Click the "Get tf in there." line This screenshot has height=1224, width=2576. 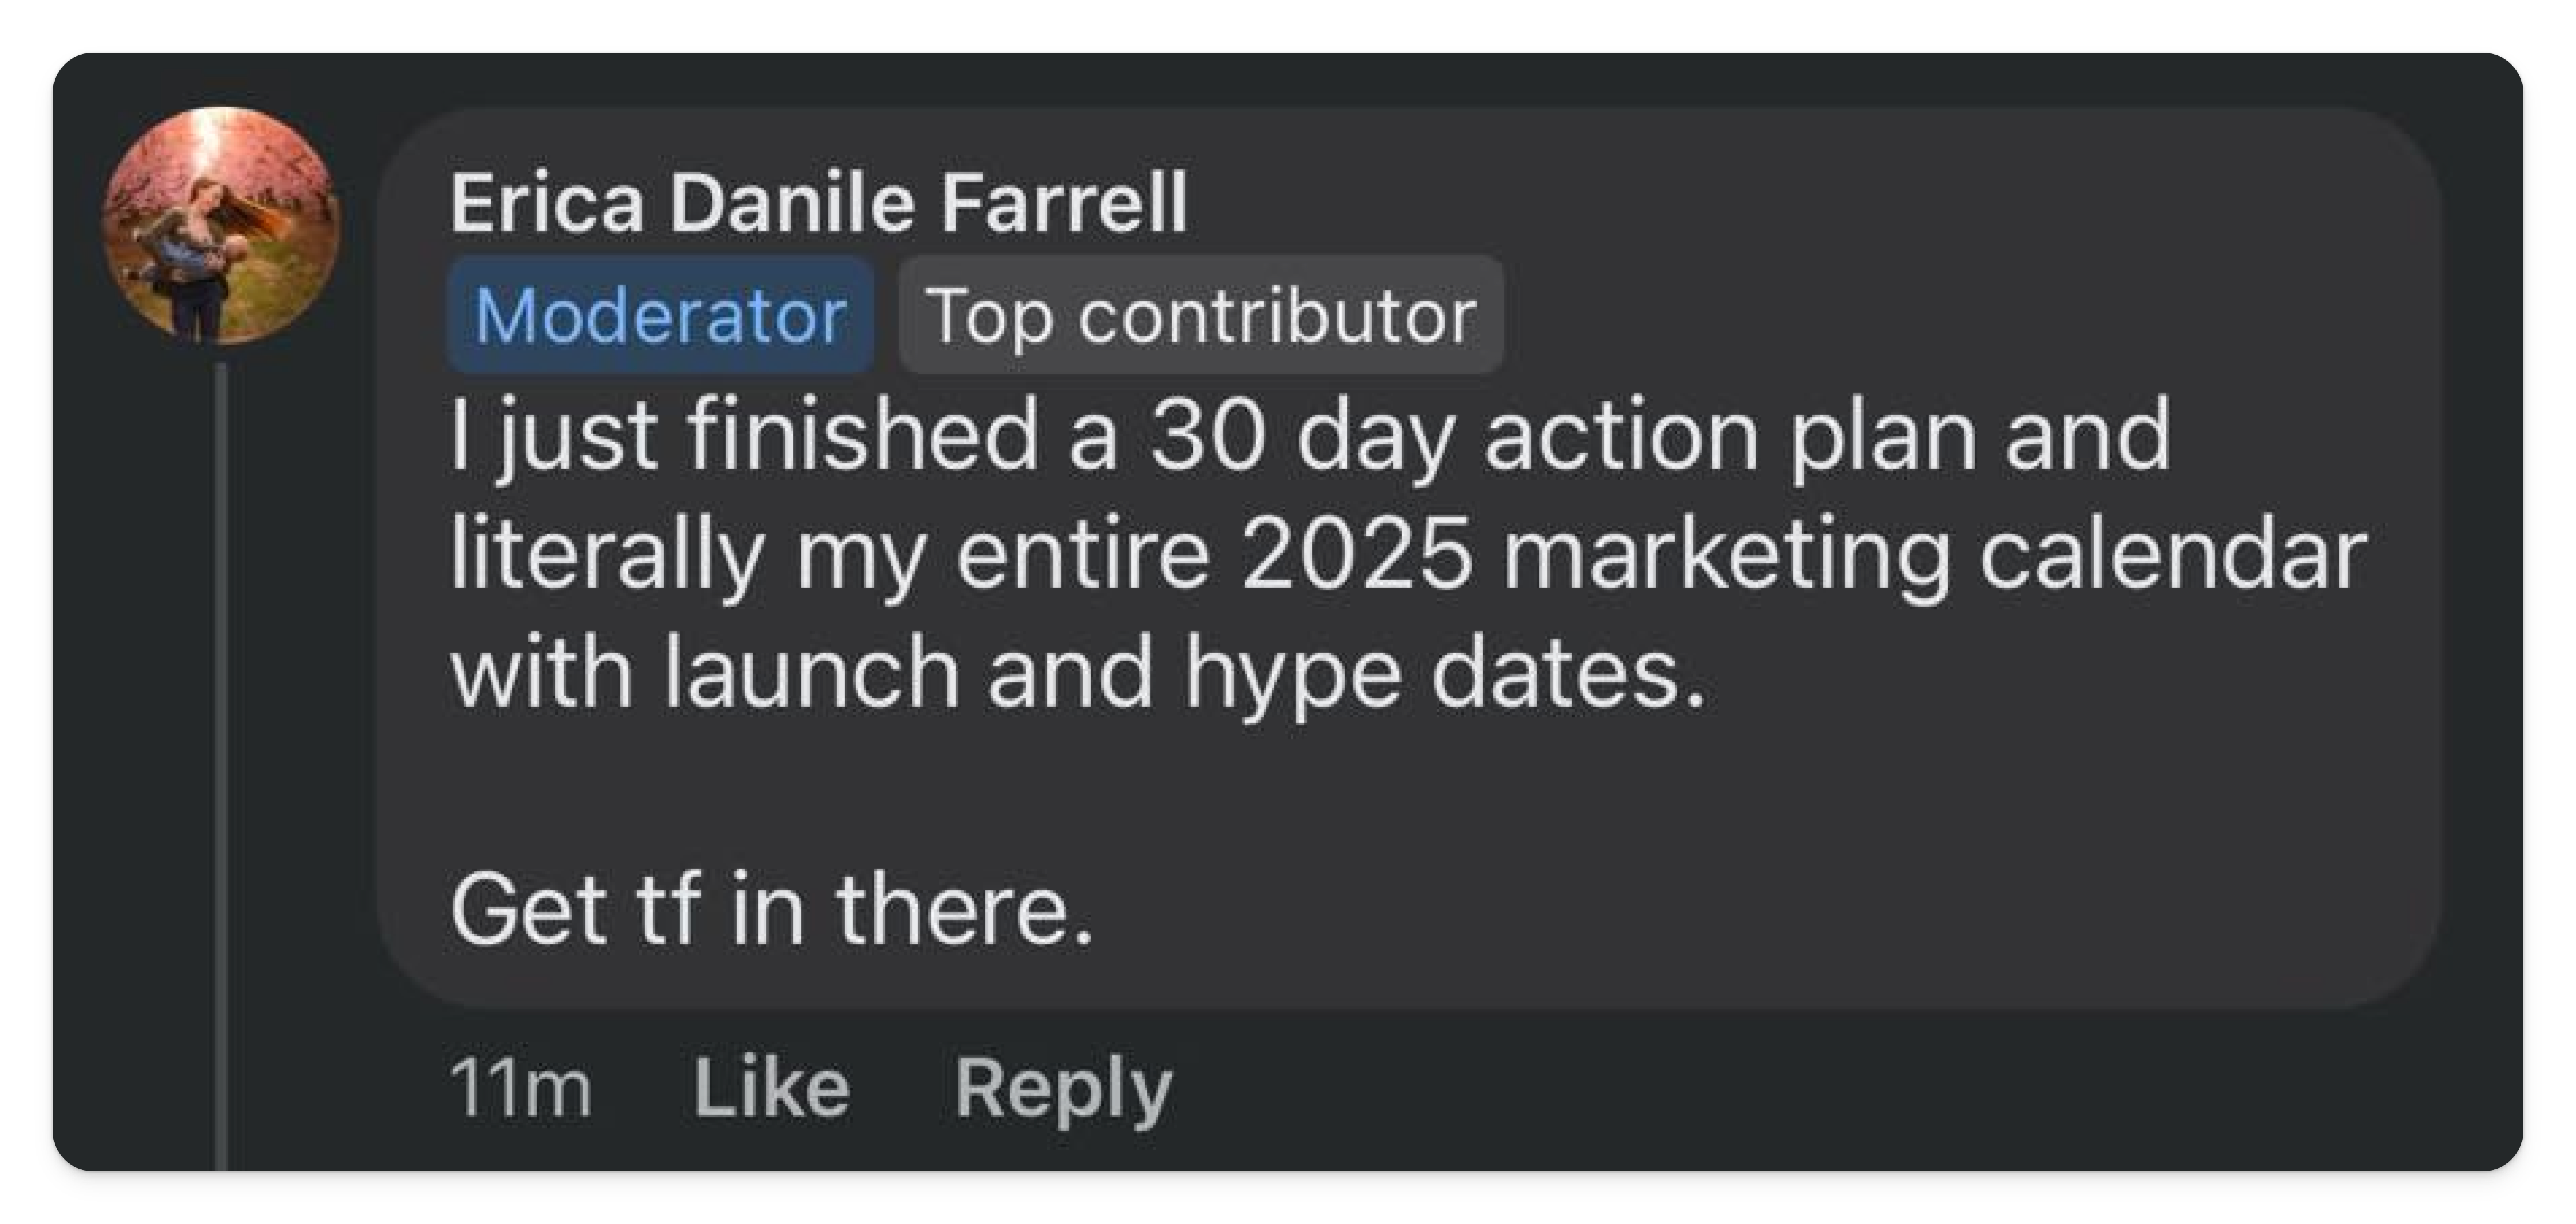point(772,908)
